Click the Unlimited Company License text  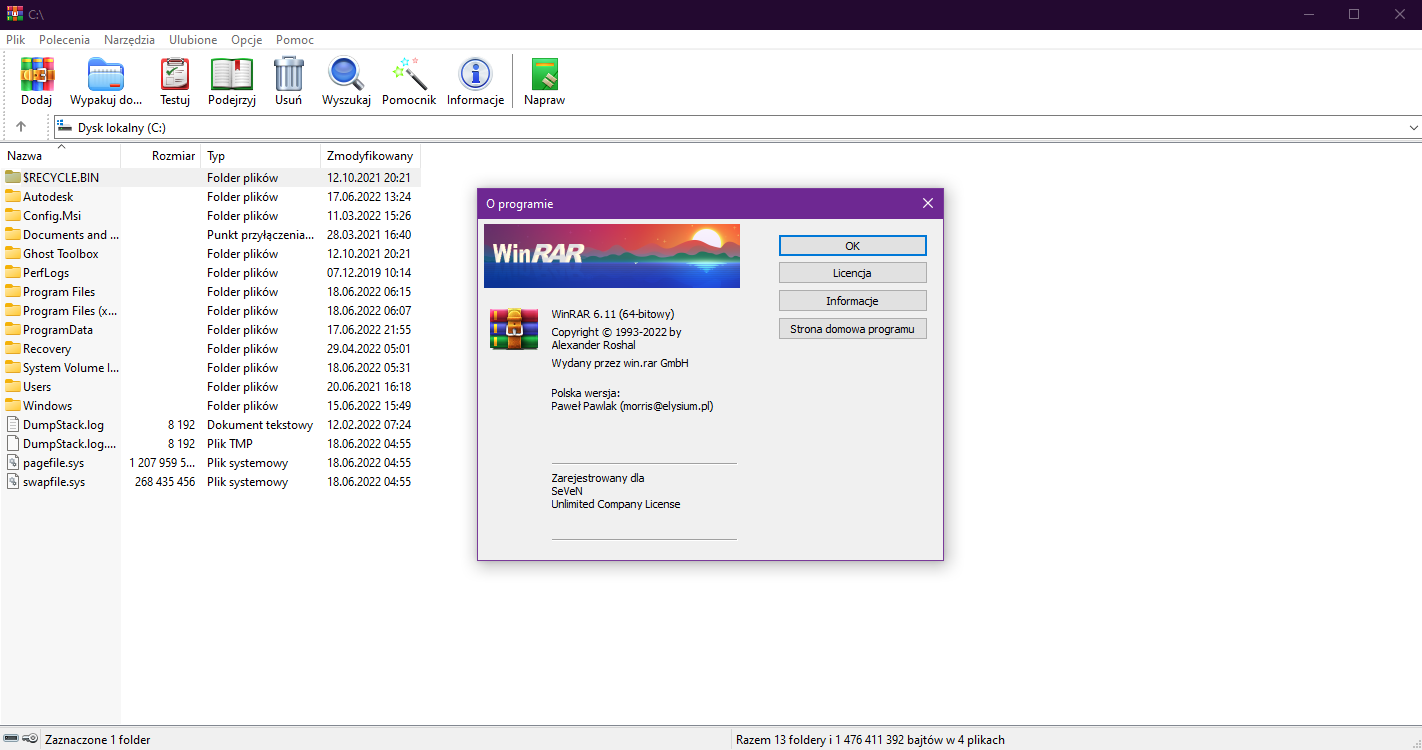pyautogui.click(x=616, y=505)
